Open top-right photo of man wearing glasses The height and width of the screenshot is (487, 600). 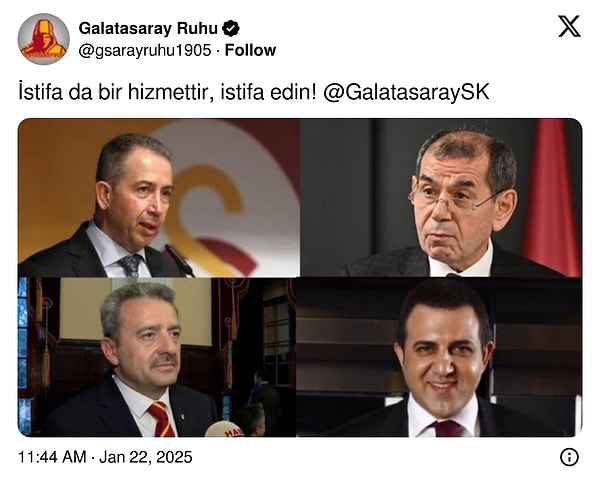pos(441,198)
